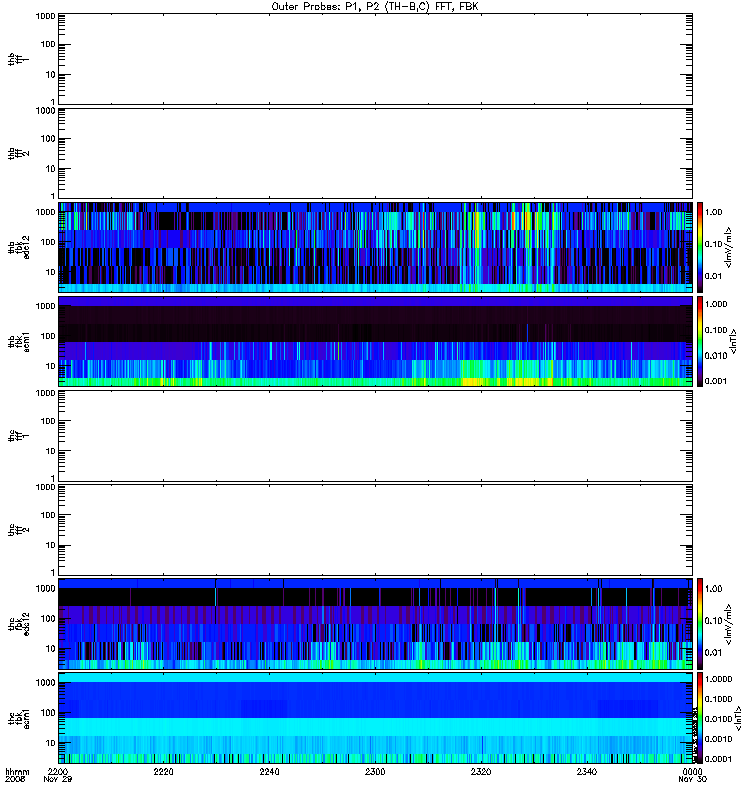
Task: Click the 1.000 value on thb scm1 color bar
Action: click(x=715, y=304)
